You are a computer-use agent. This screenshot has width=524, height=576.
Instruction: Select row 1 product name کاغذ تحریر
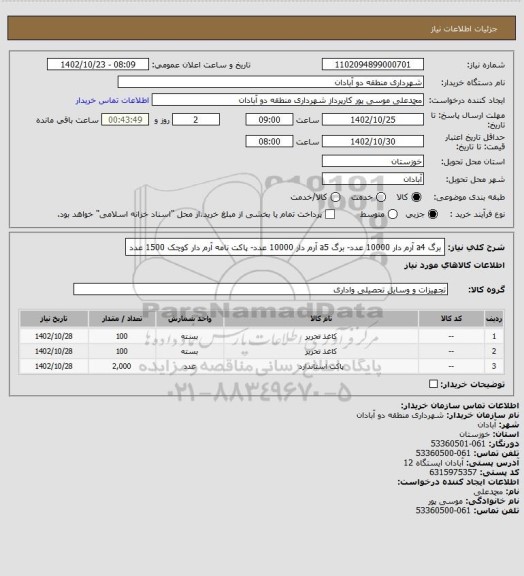(x=321, y=336)
